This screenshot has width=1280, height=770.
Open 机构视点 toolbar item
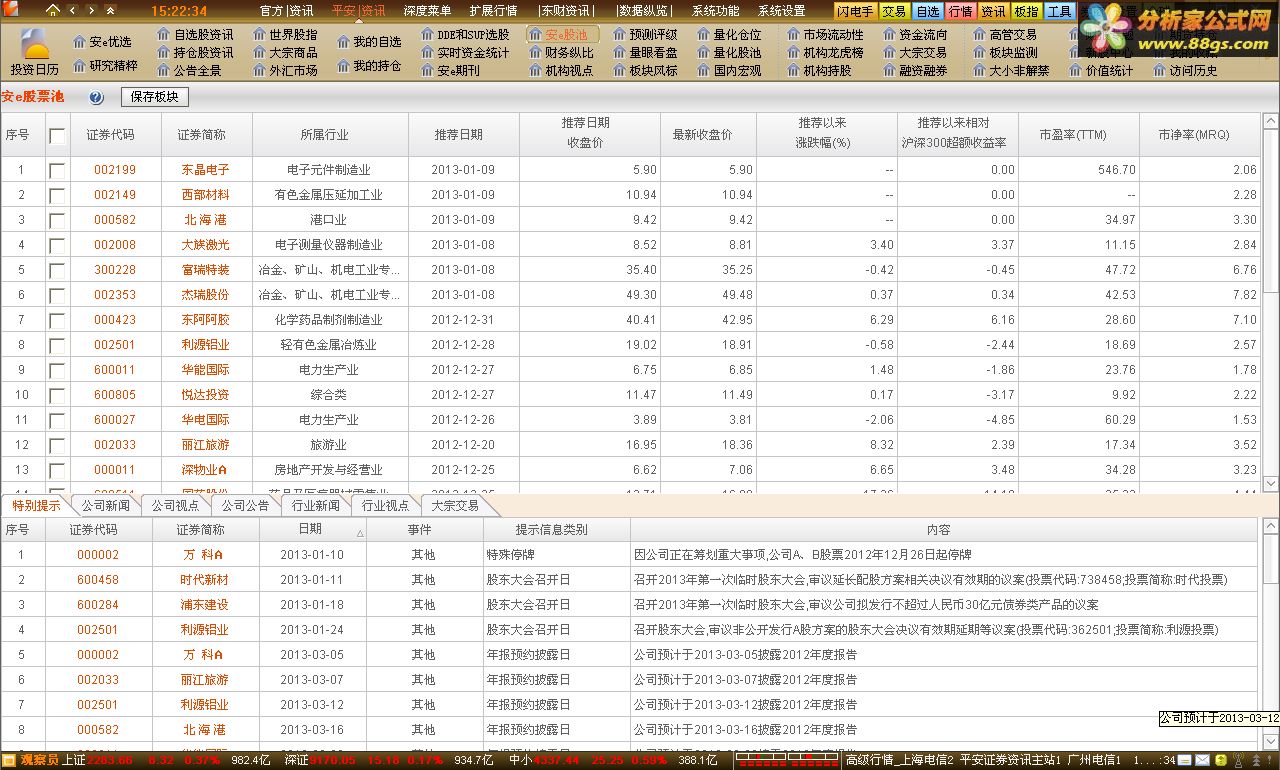pyautogui.click(x=561, y=71)
